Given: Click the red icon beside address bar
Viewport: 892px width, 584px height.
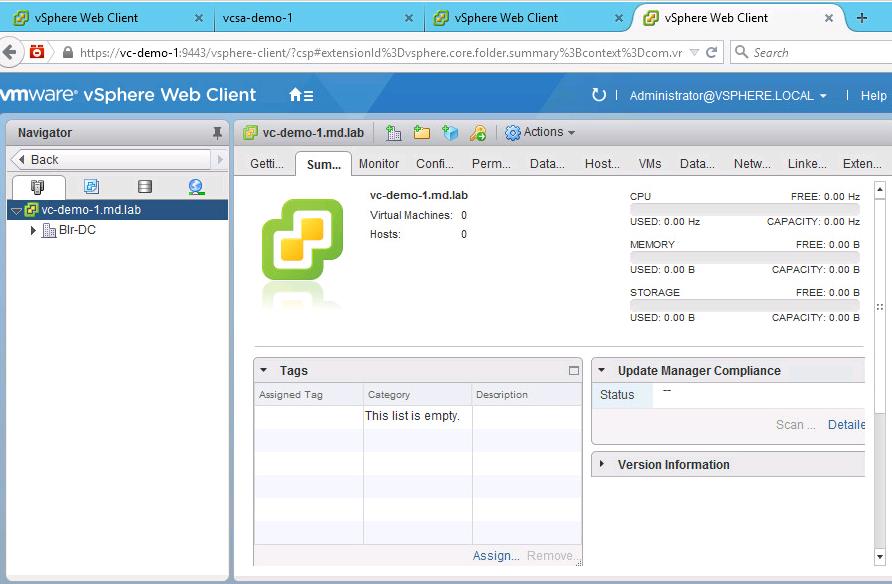Looking at the screenshot, I should pyautogui.click(x=37, y=52).
